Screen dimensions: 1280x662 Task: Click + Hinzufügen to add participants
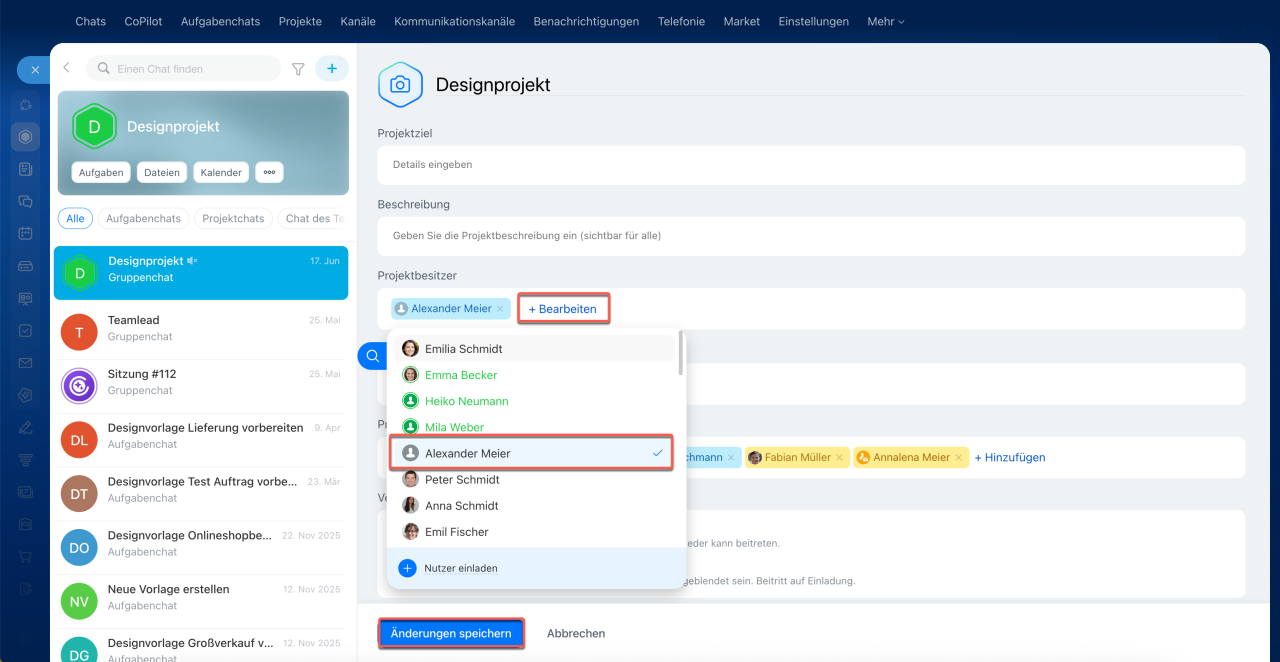[x=1010, y=458]
